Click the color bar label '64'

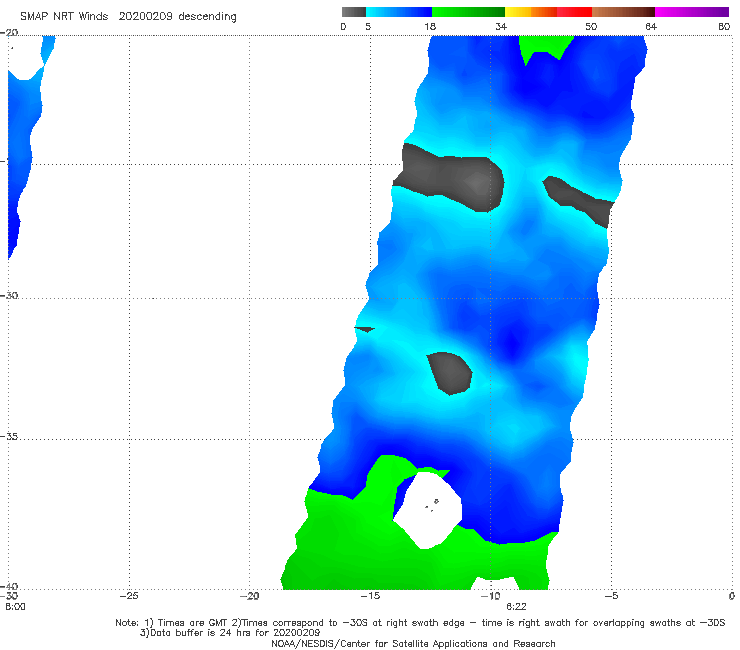coord(651,26)
